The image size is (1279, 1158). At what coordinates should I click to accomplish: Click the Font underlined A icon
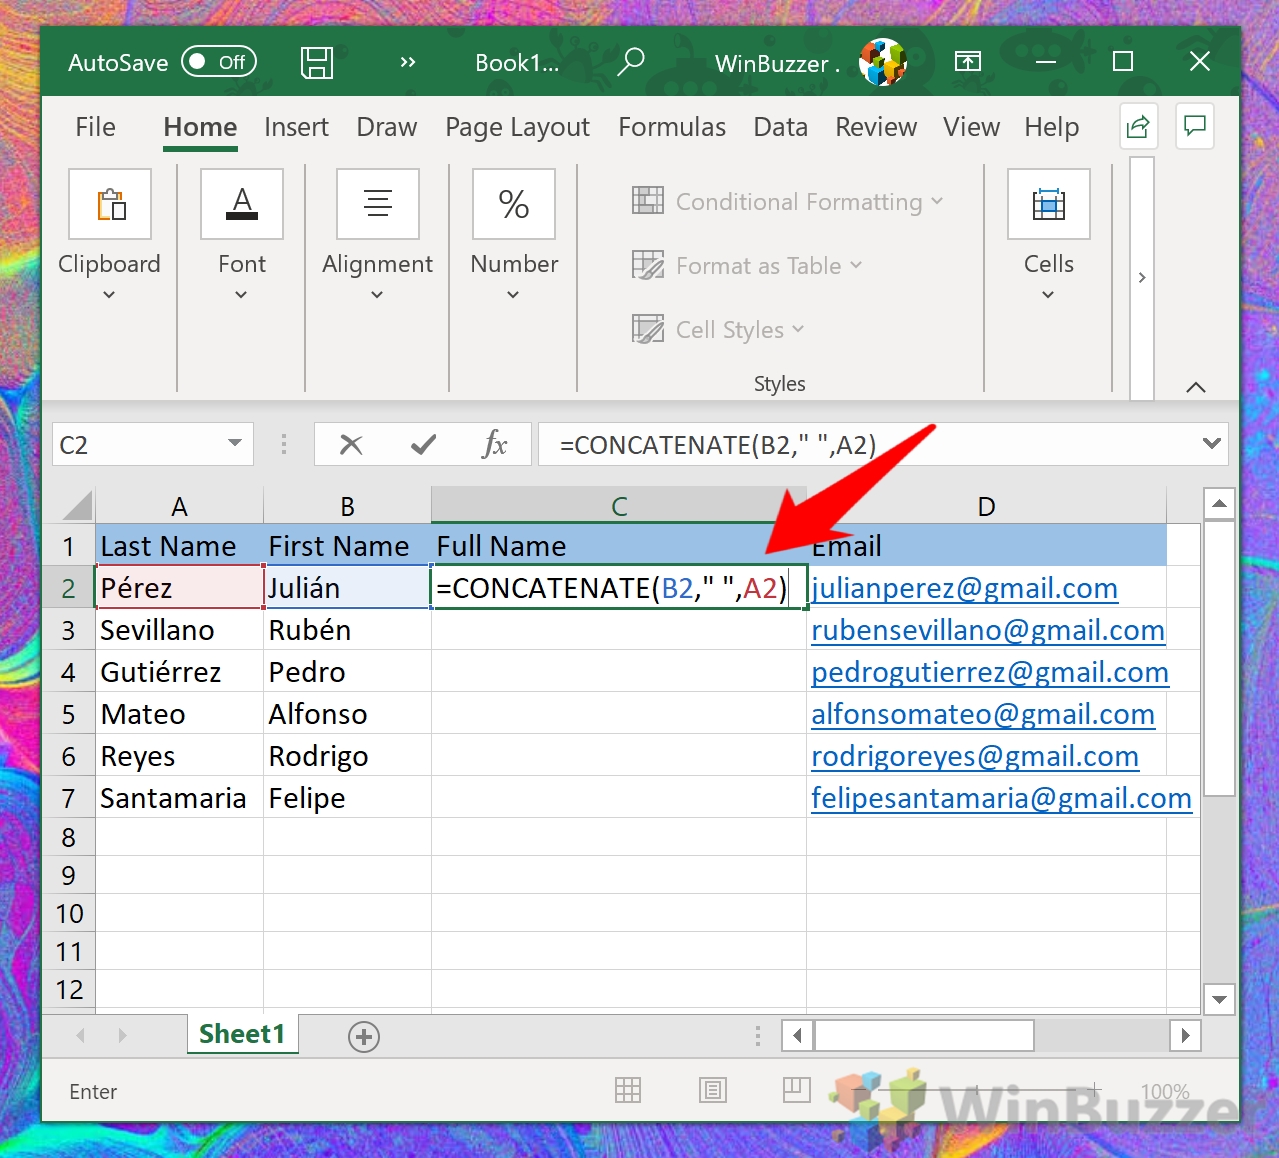(242, 204)
